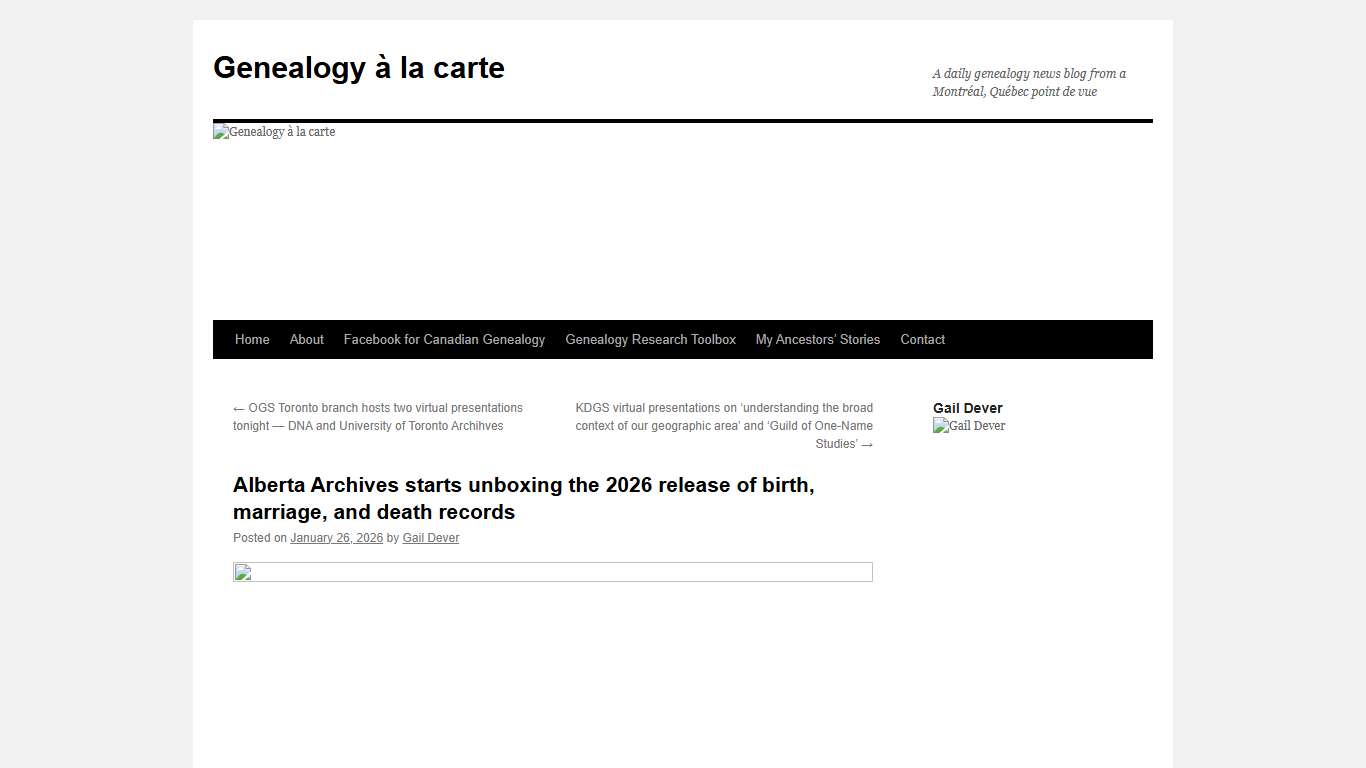The image size is (1366, 768).
Task: Open the previous OGS Toronto branch post
Action: (x=377, y=416)
